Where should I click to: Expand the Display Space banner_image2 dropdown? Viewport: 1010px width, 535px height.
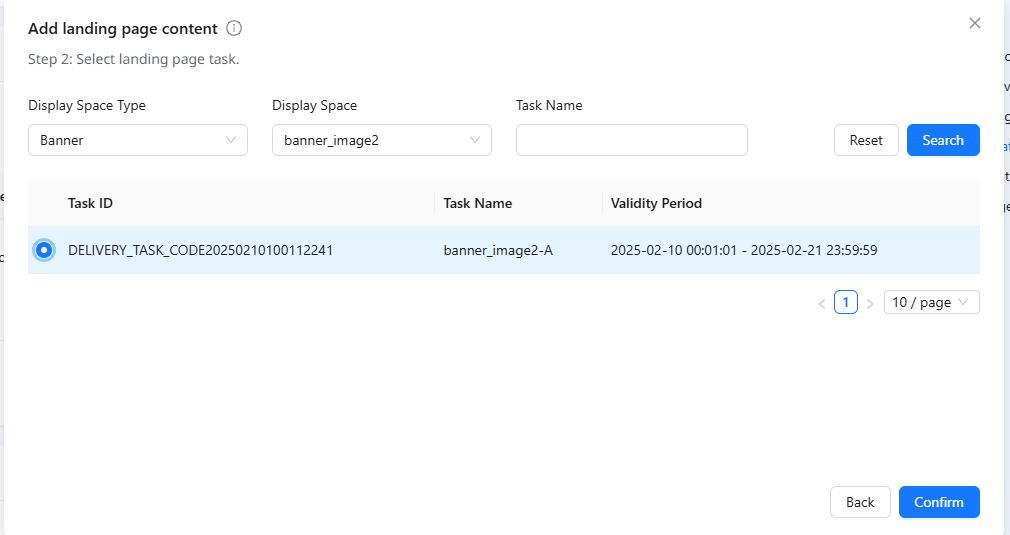point(382,140)
